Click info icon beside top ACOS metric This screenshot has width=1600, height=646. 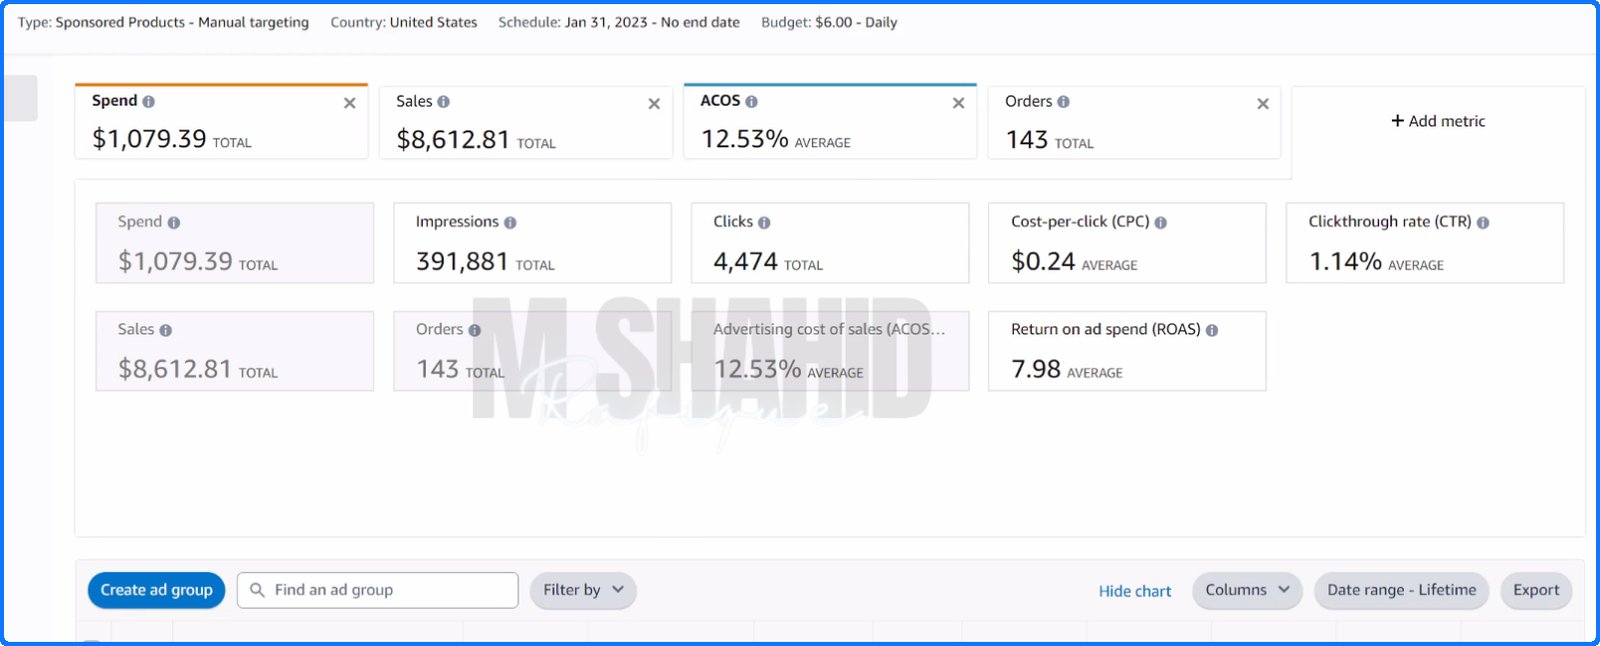point(751,102)
